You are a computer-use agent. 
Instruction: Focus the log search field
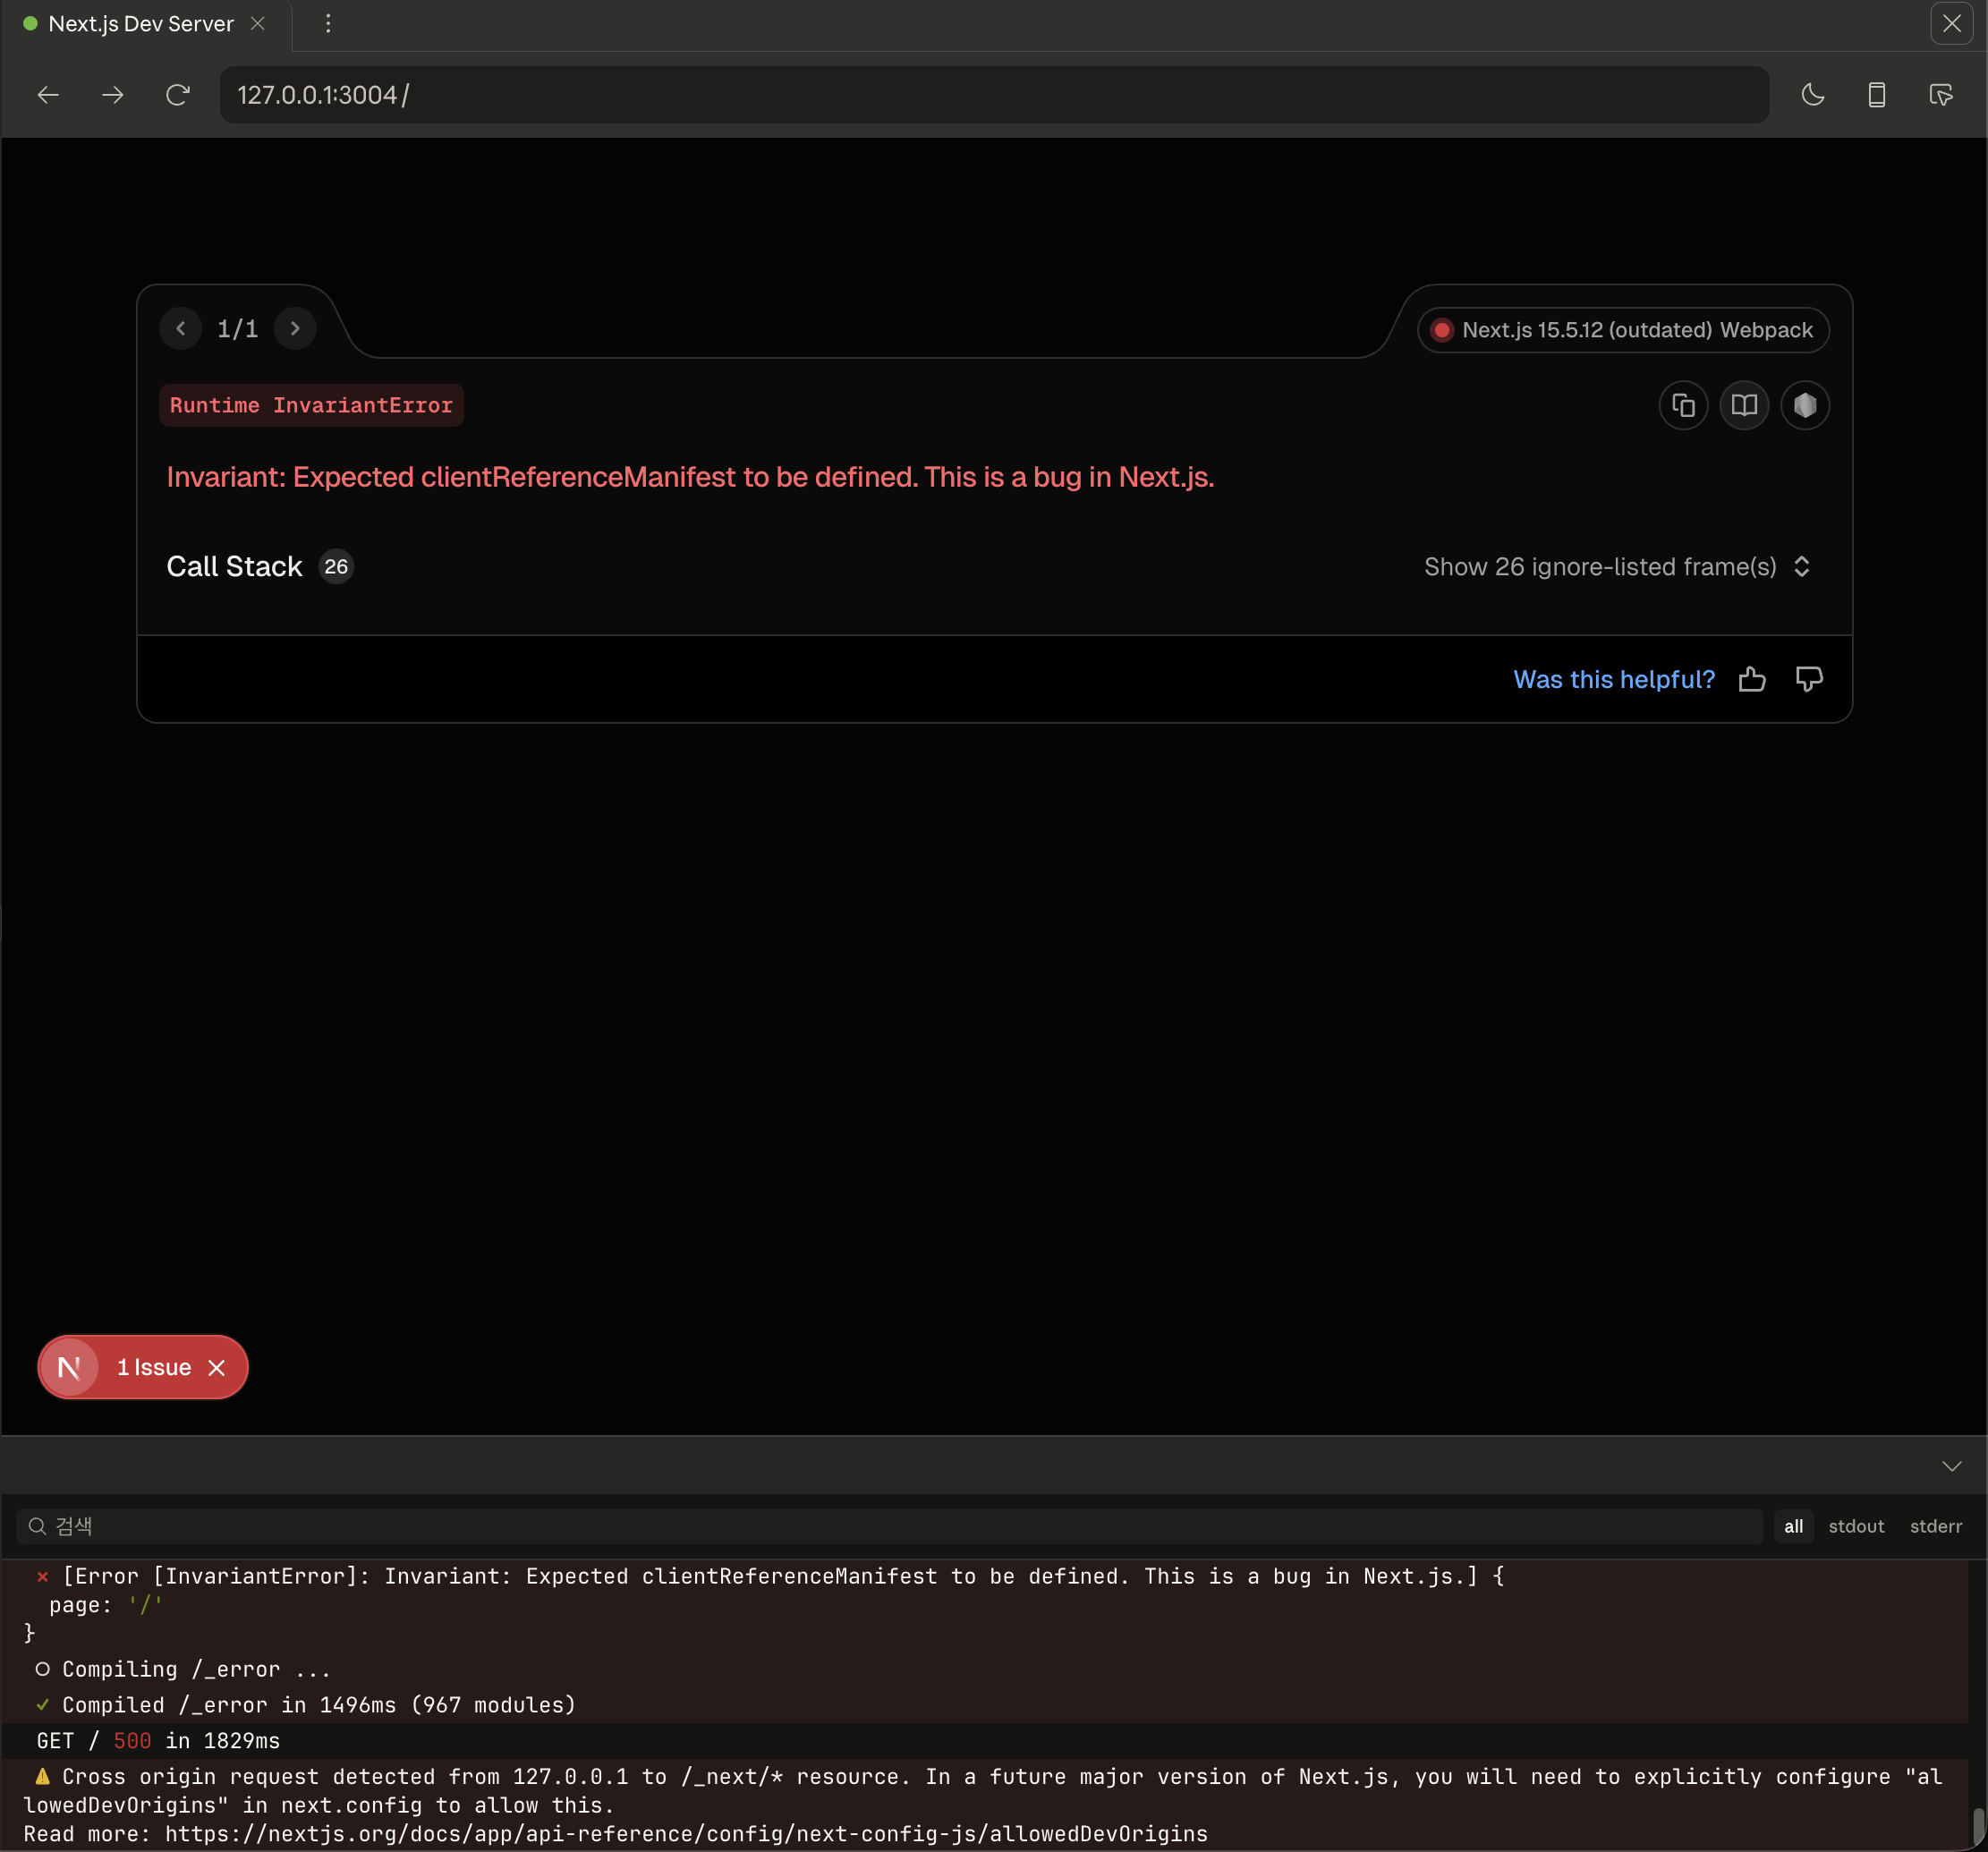889,1526
